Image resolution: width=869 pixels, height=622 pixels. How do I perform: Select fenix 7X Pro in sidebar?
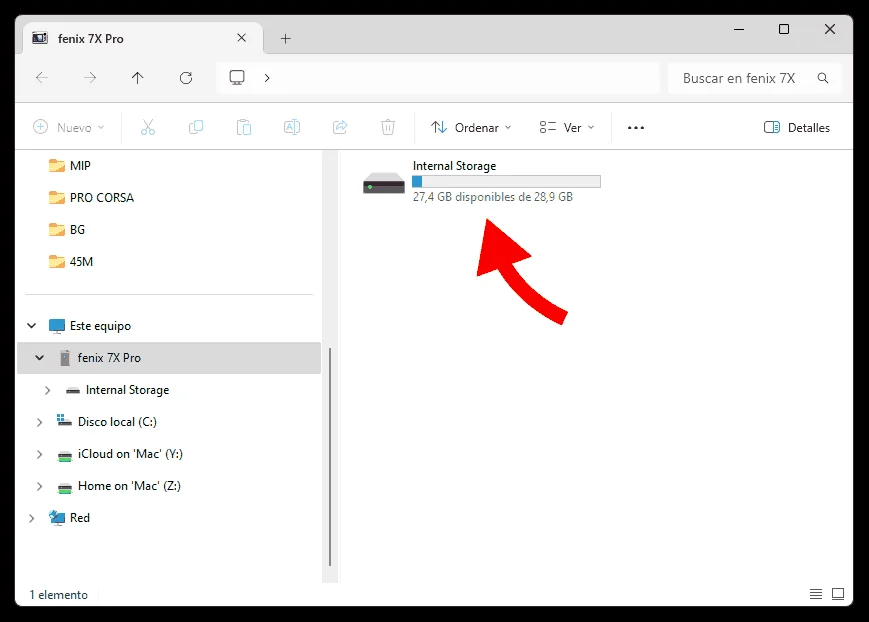[x=169, y=358]
